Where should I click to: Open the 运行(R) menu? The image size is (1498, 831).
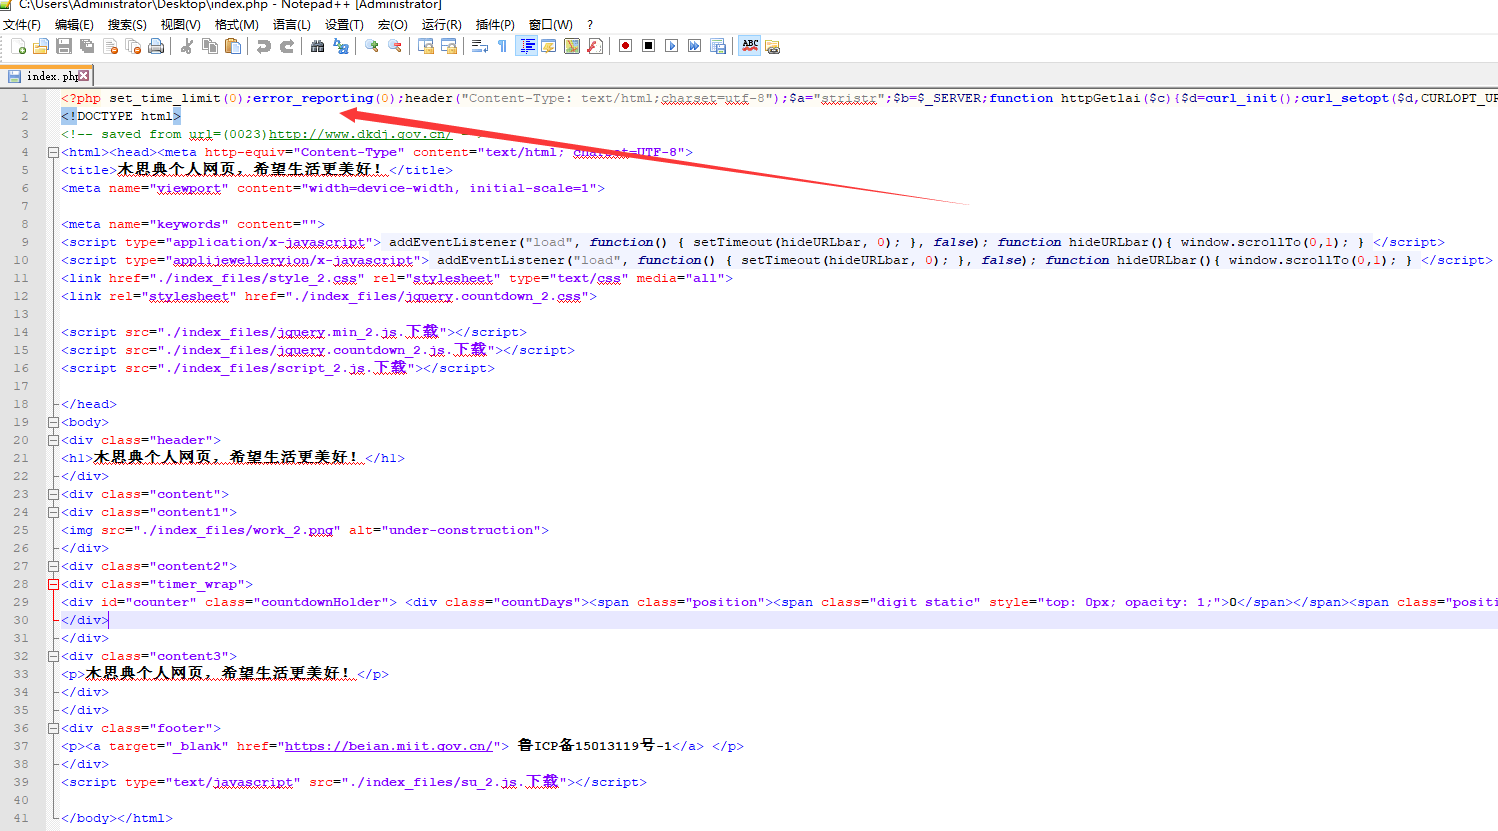pyautogui.click(x=441, y=24)
